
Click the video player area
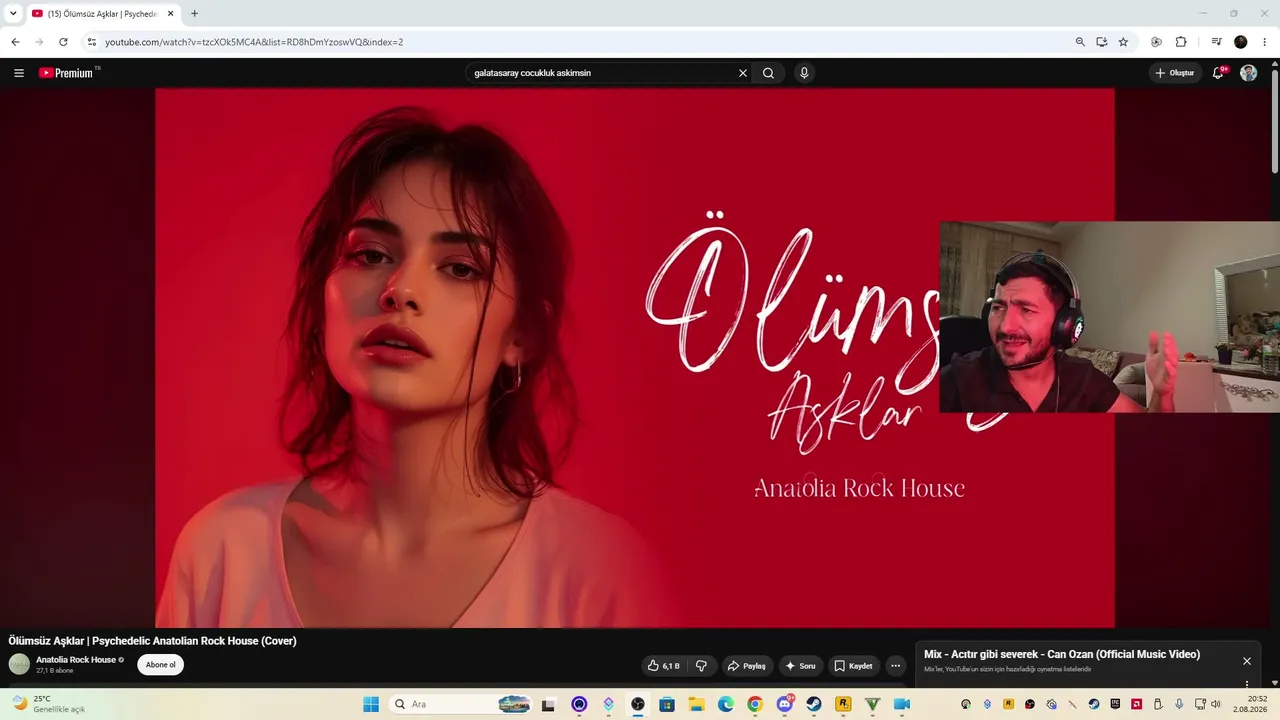[635, 358]
